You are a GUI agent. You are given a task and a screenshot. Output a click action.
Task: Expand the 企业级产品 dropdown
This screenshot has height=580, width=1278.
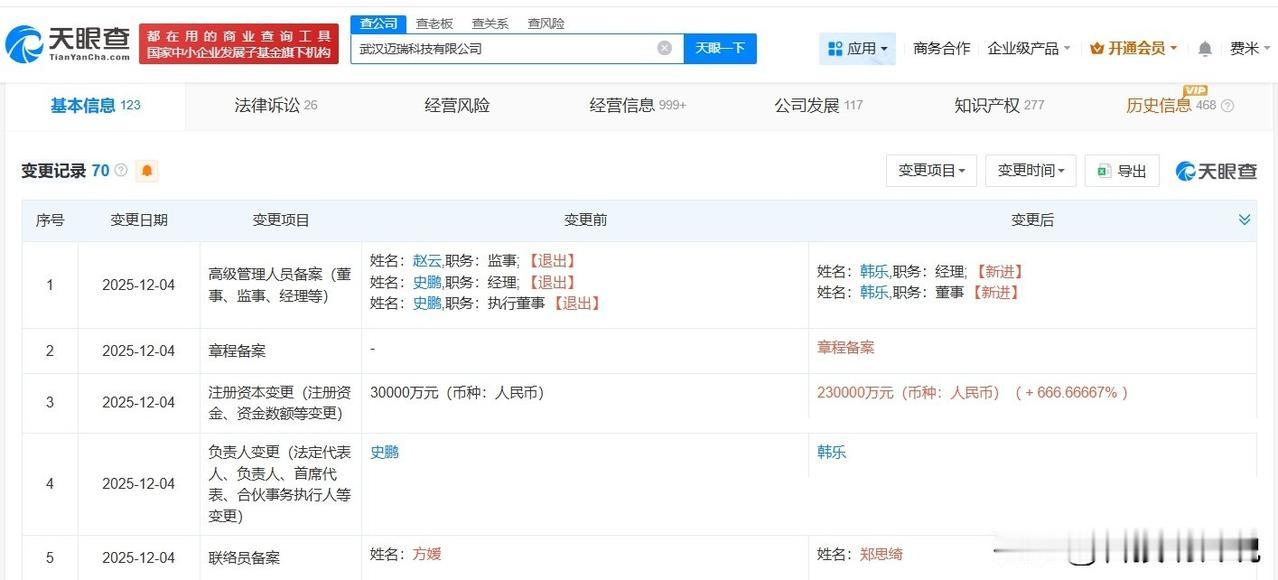[x=1029, y=48]
